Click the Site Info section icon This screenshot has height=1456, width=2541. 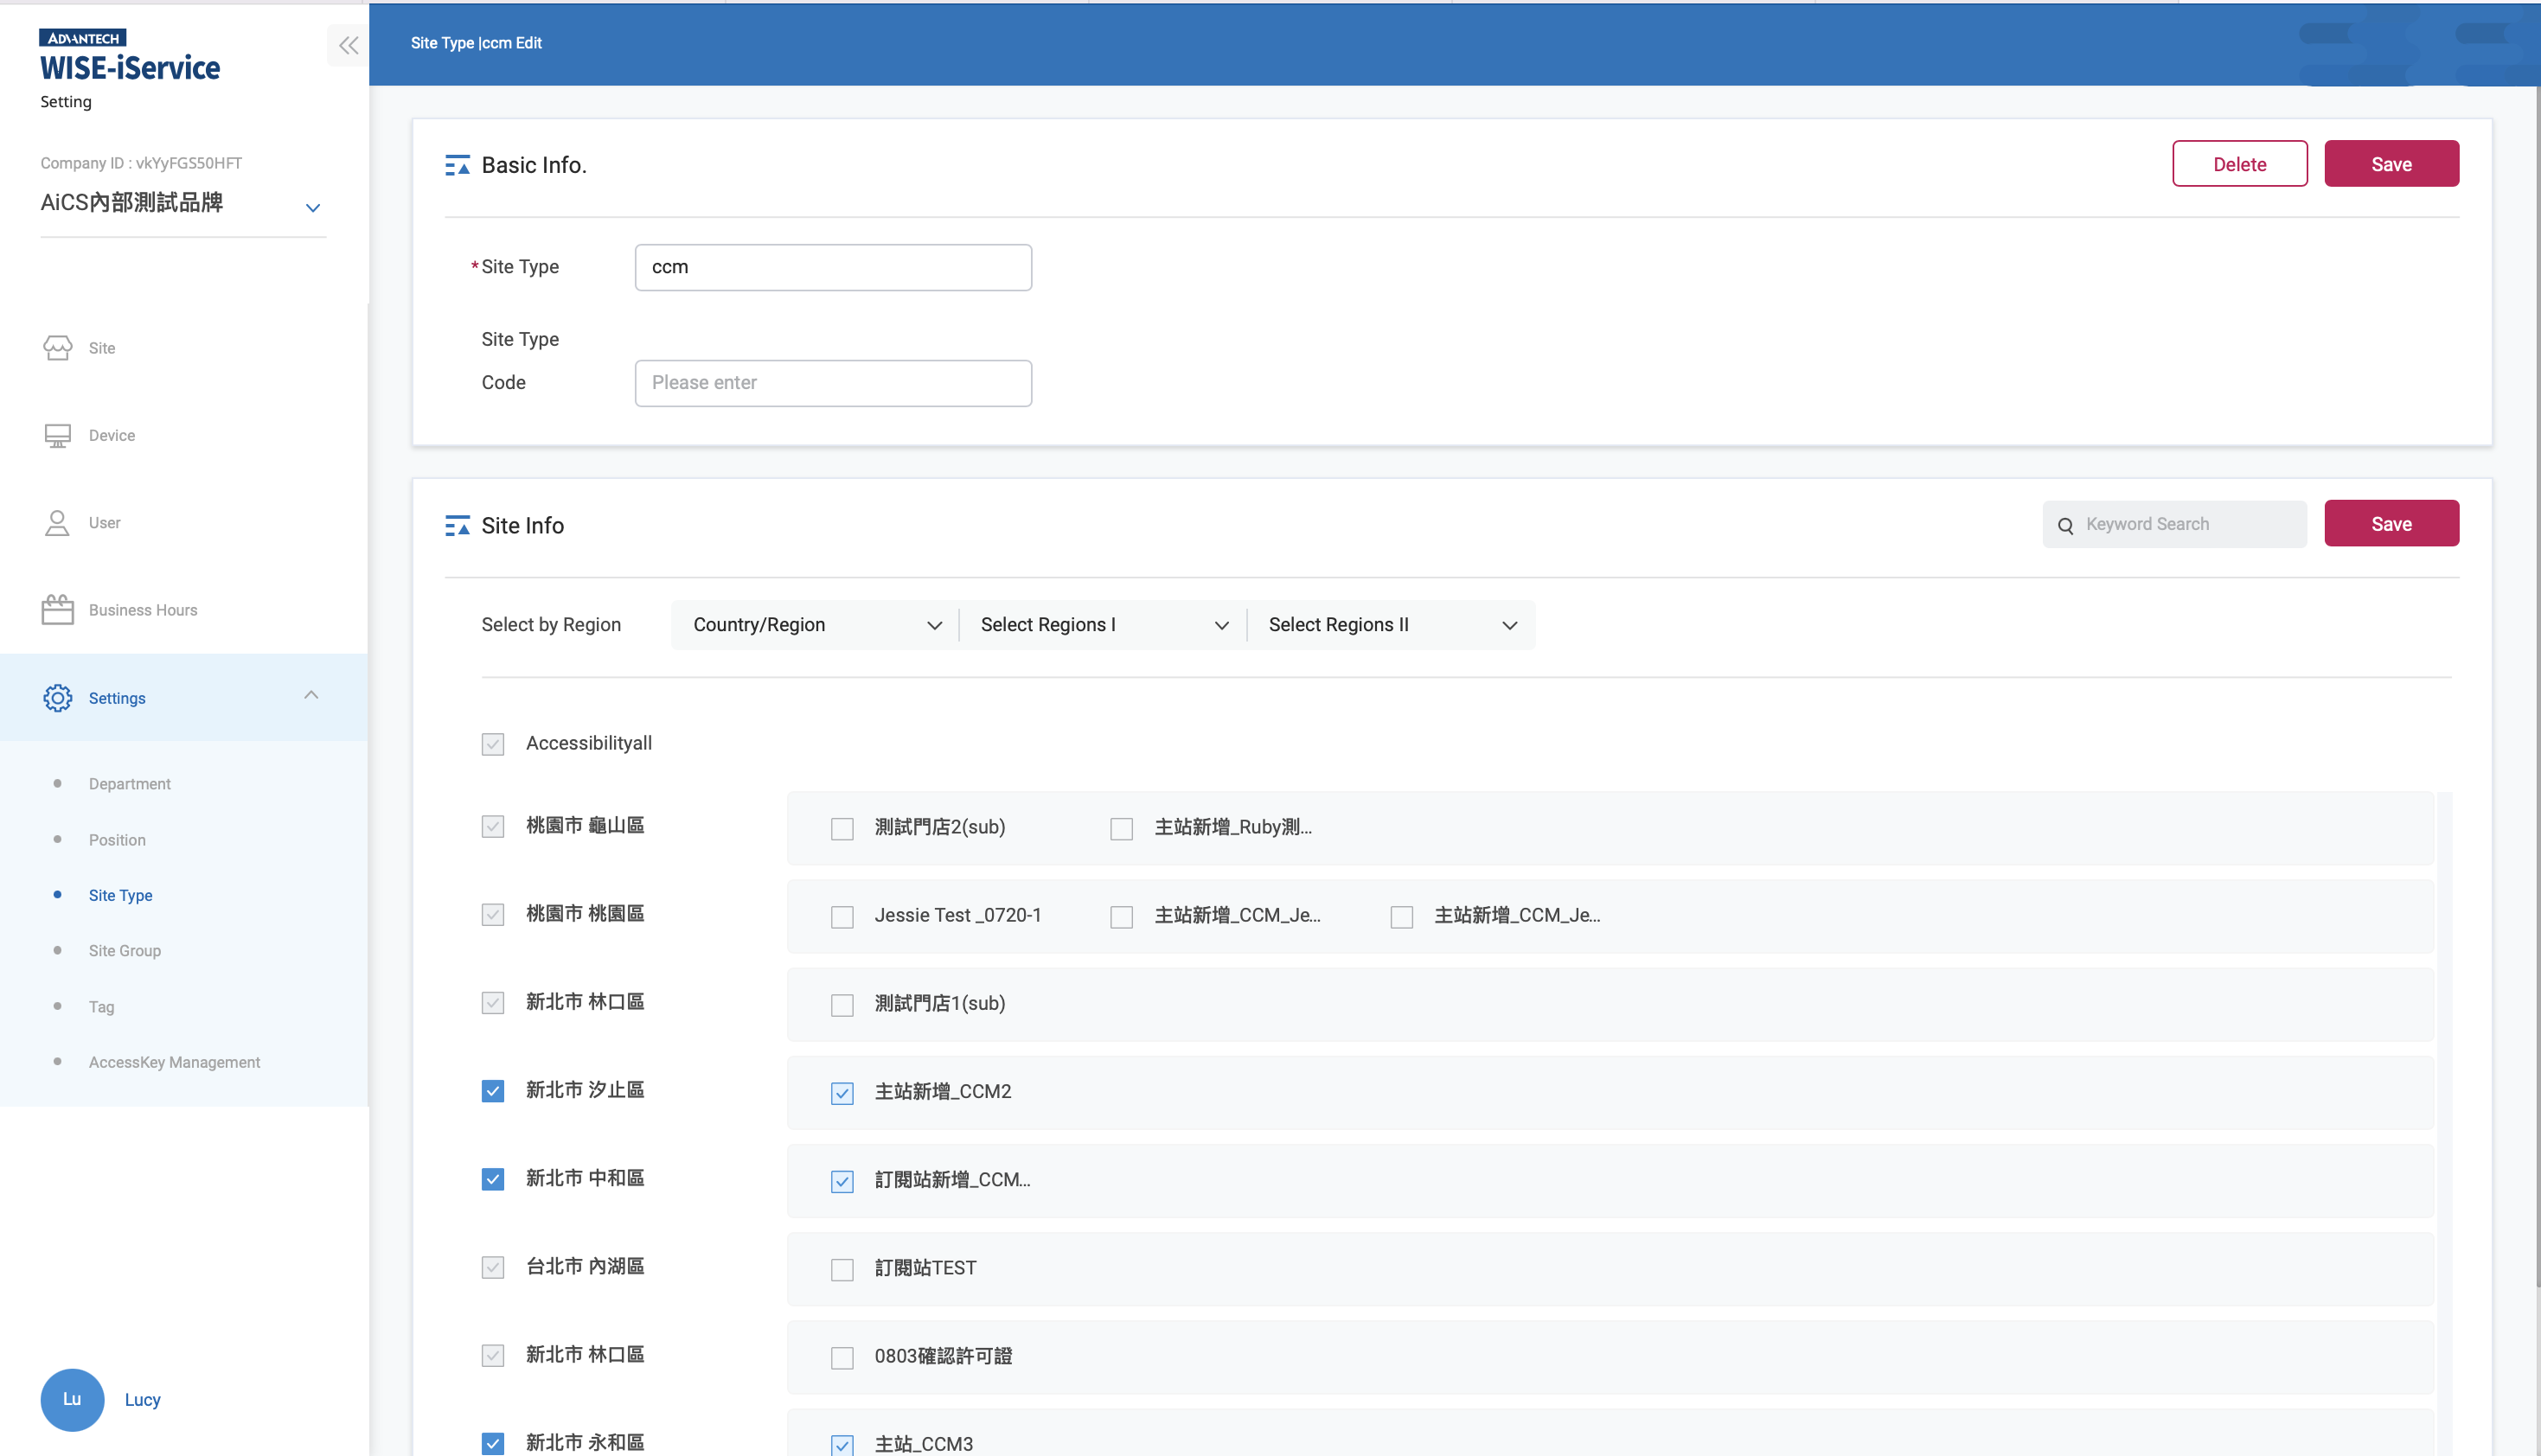pos(458,524)
